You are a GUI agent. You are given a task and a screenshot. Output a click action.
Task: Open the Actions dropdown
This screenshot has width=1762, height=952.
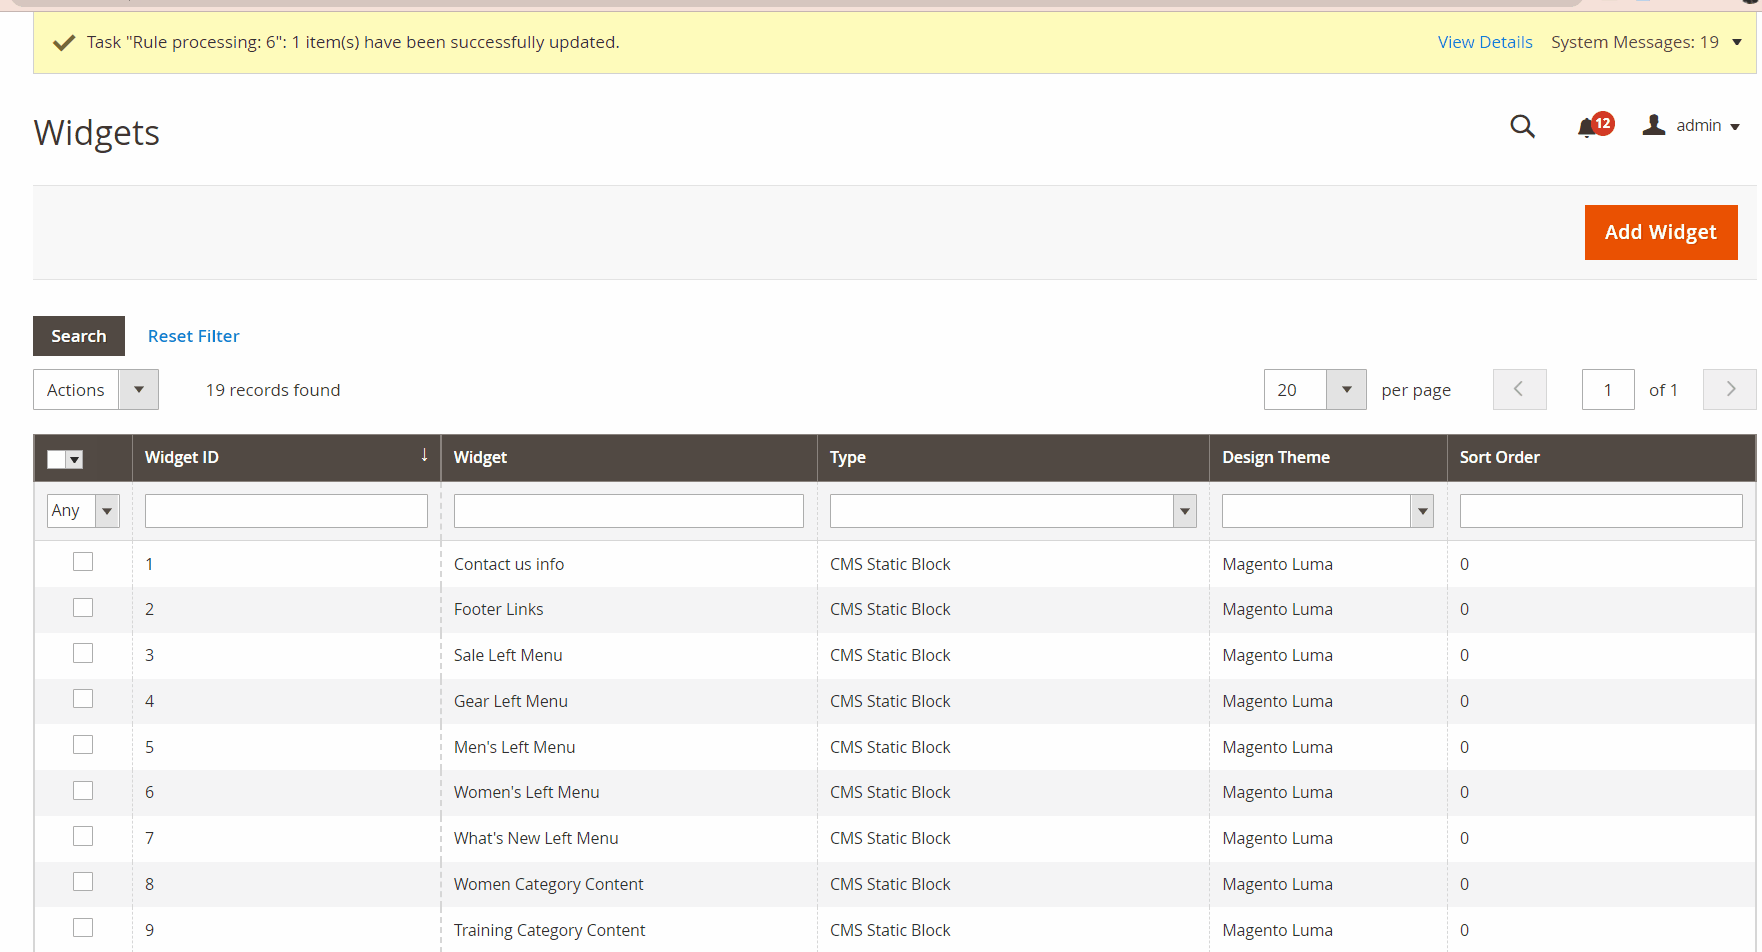(x=138, y=390)
